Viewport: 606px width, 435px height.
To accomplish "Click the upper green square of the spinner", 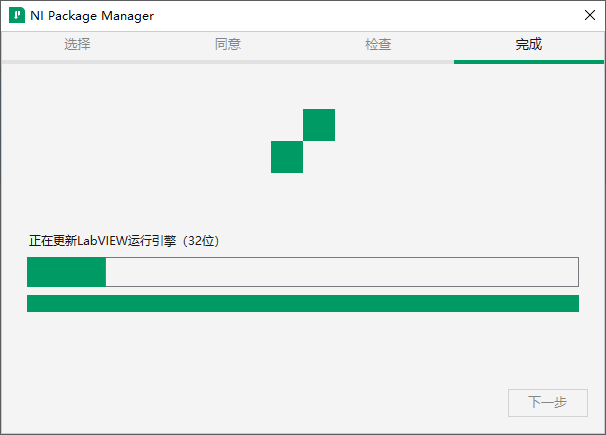I will (319, 125).
